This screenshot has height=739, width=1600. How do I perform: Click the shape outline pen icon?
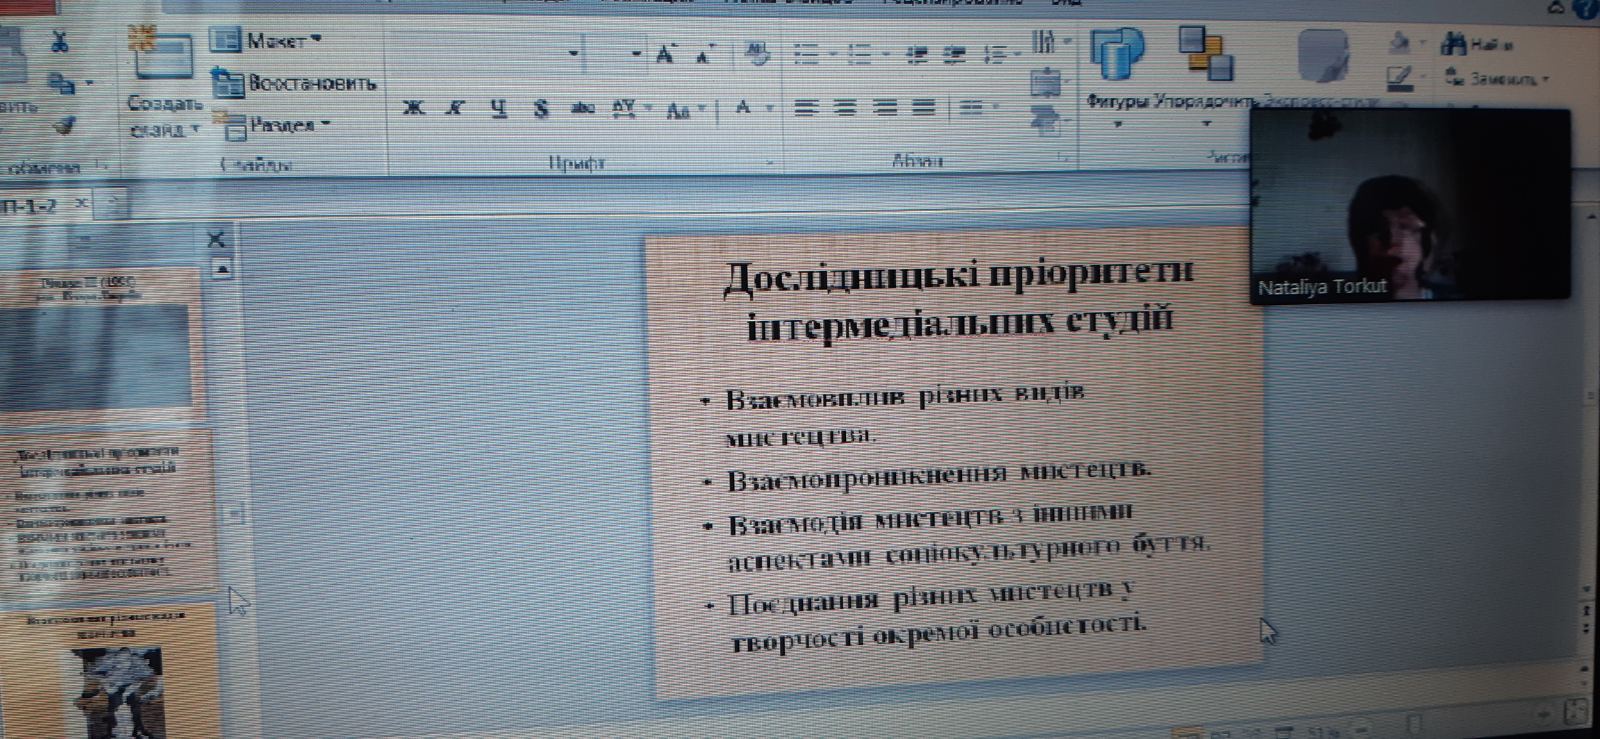tap(1400, 77)
